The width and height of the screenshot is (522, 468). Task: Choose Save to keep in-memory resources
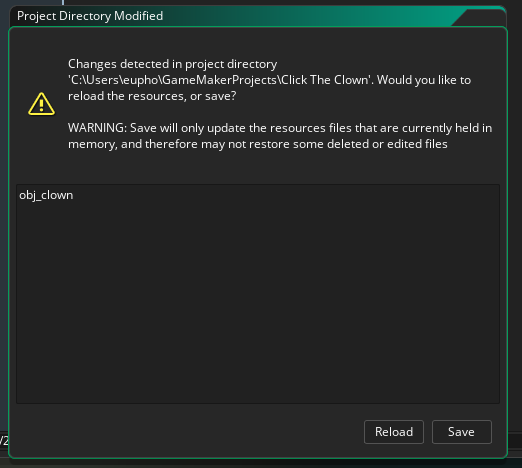click(461, 432)
